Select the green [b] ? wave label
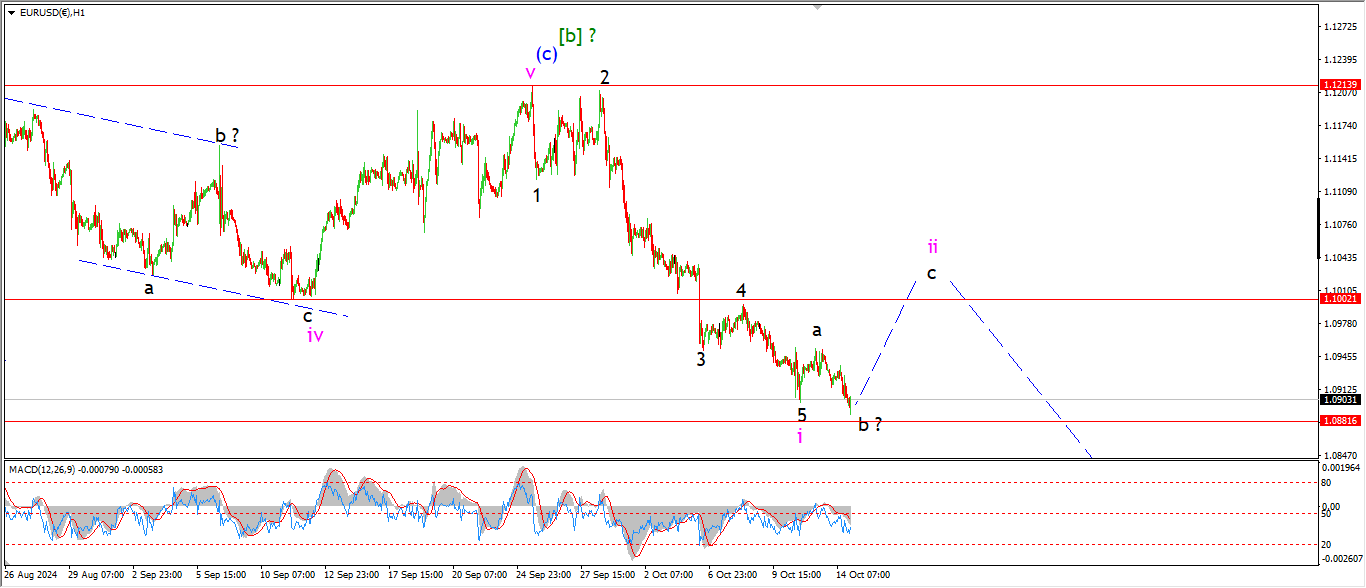 (x=577, y=36)
